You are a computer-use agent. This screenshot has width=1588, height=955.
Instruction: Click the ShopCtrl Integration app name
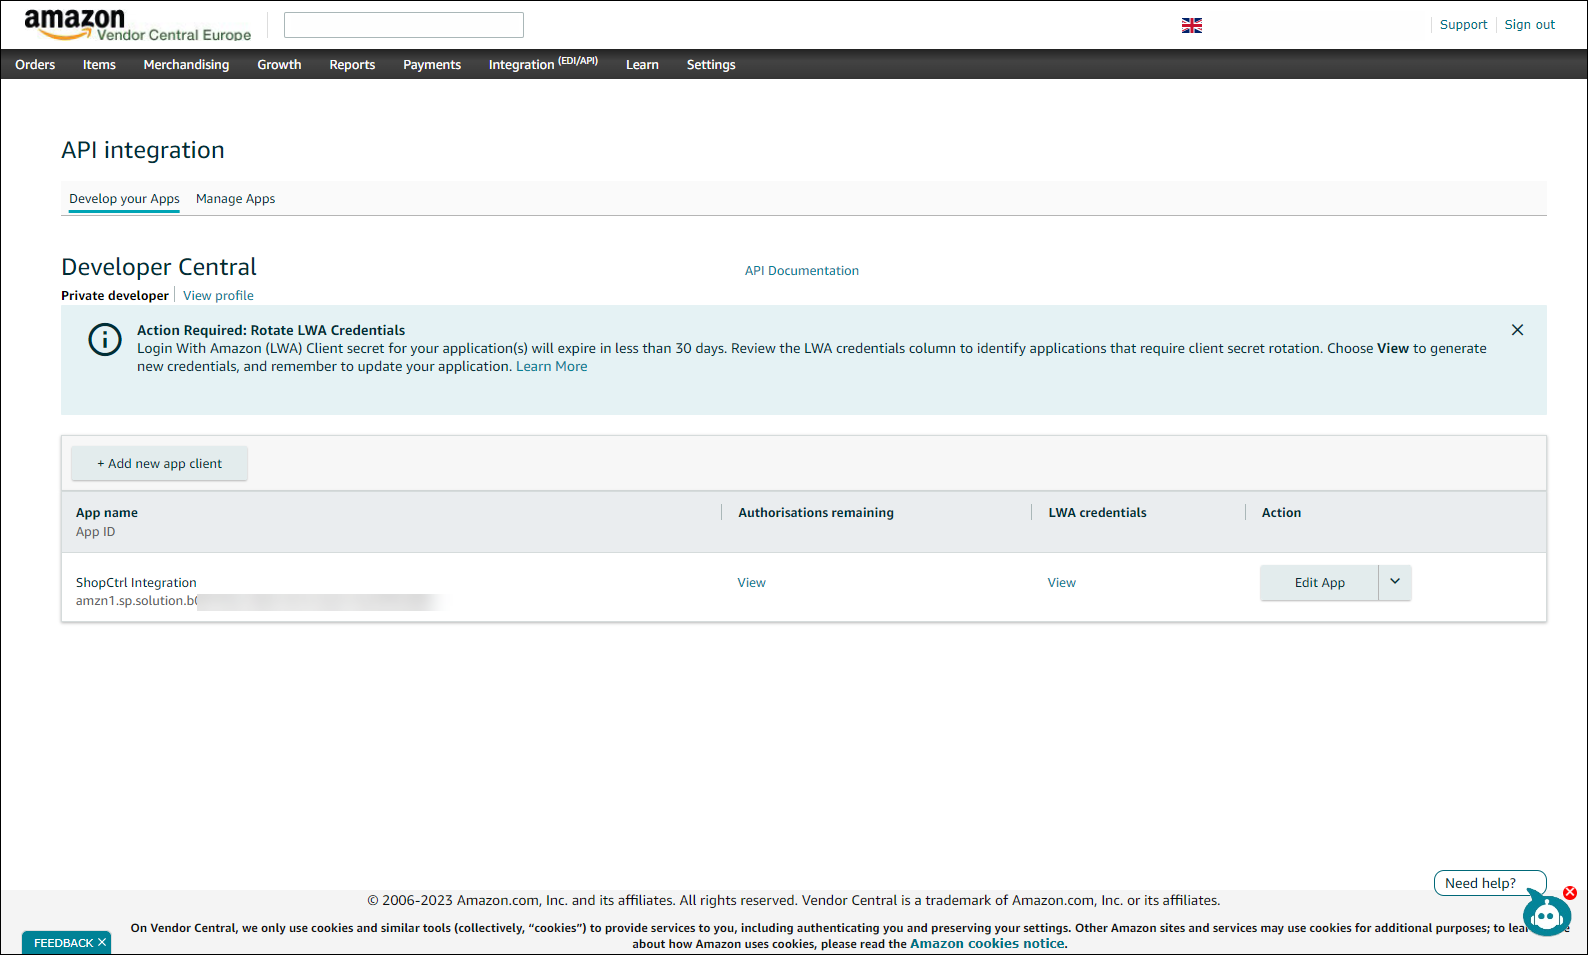(x=136, y=583)
